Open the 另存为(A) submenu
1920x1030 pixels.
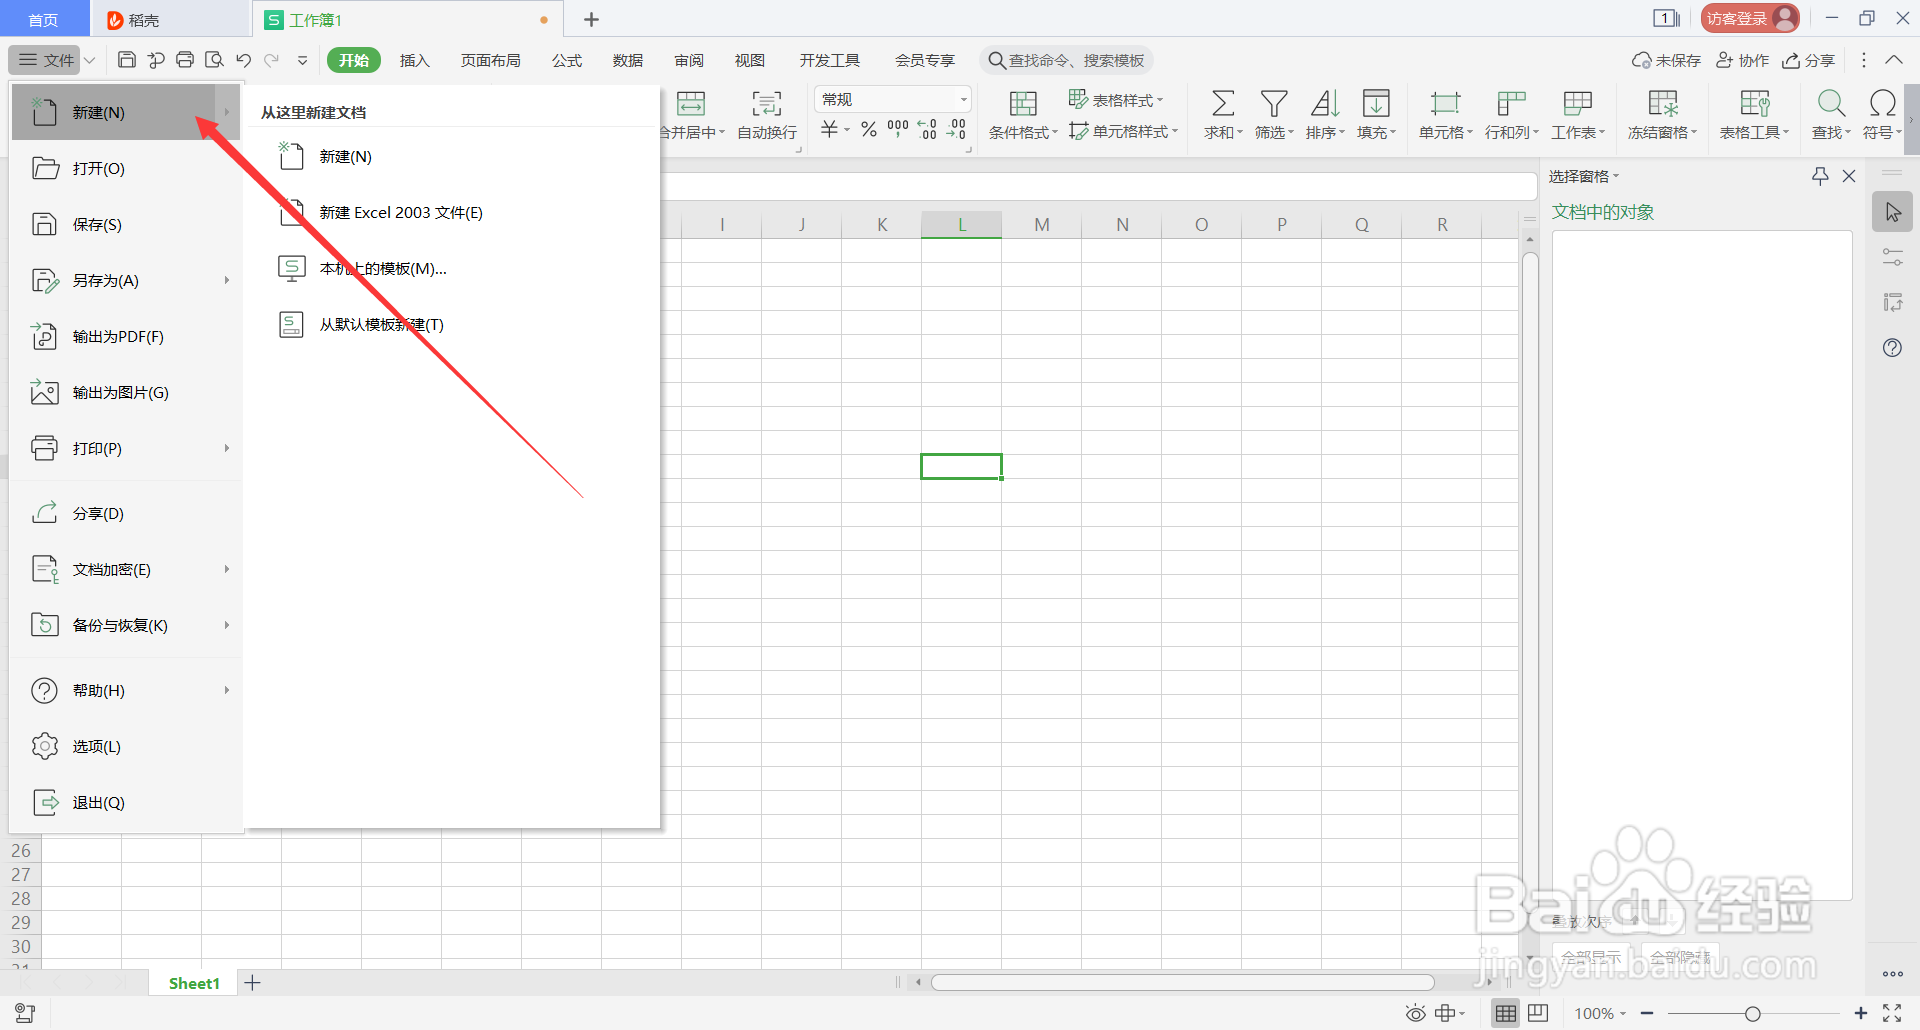click(127, 281)
